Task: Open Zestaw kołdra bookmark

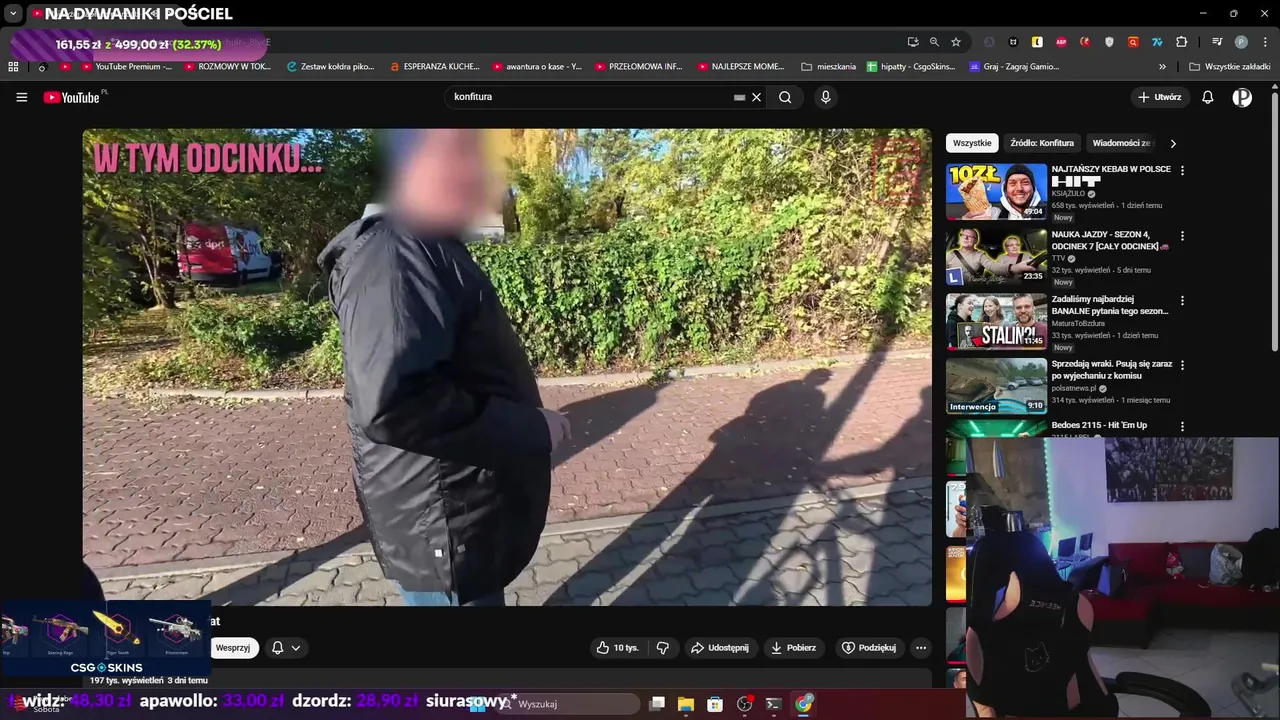Action: tap(330, 67)
